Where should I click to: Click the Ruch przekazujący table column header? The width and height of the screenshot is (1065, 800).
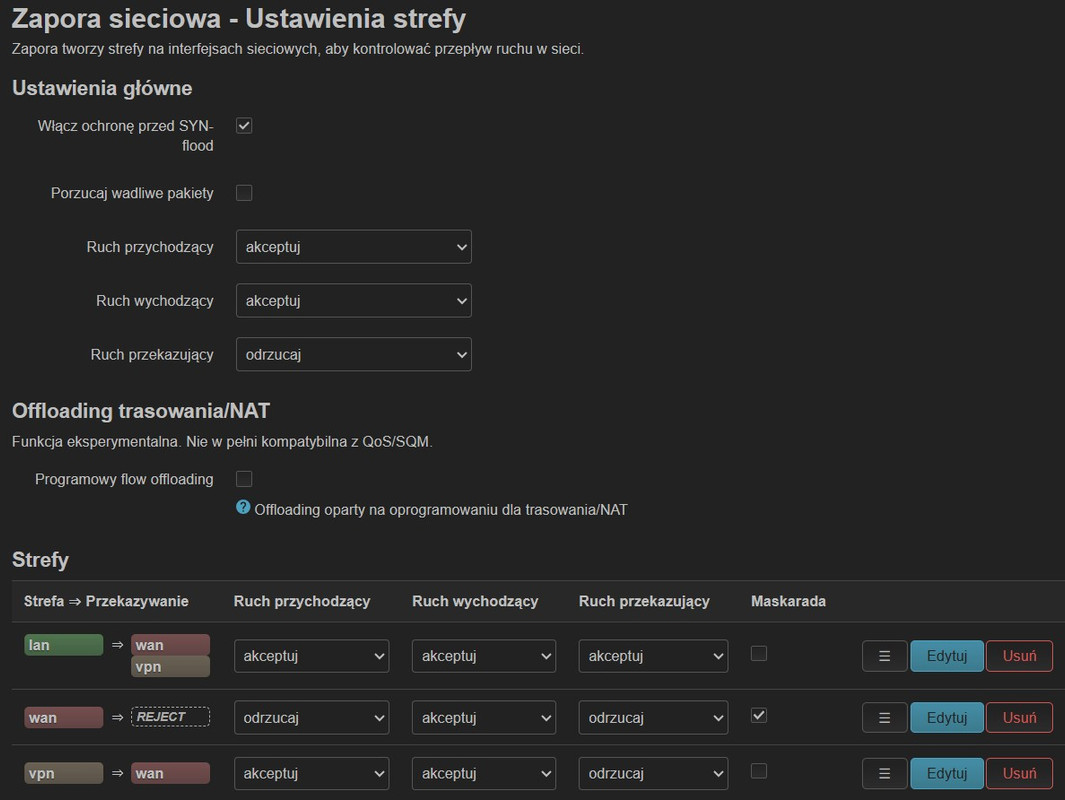click(x=644, y=601)
